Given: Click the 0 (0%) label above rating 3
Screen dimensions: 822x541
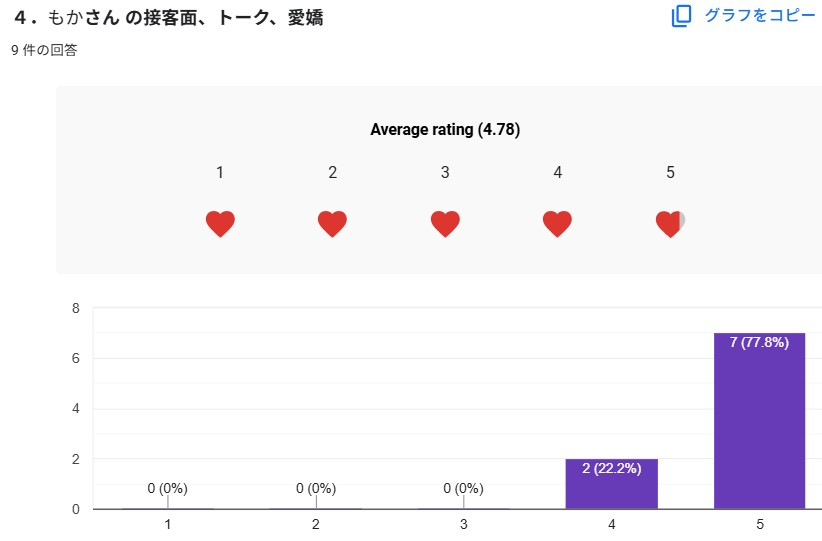Looking at the screenshot, I should tap(464, 488).
